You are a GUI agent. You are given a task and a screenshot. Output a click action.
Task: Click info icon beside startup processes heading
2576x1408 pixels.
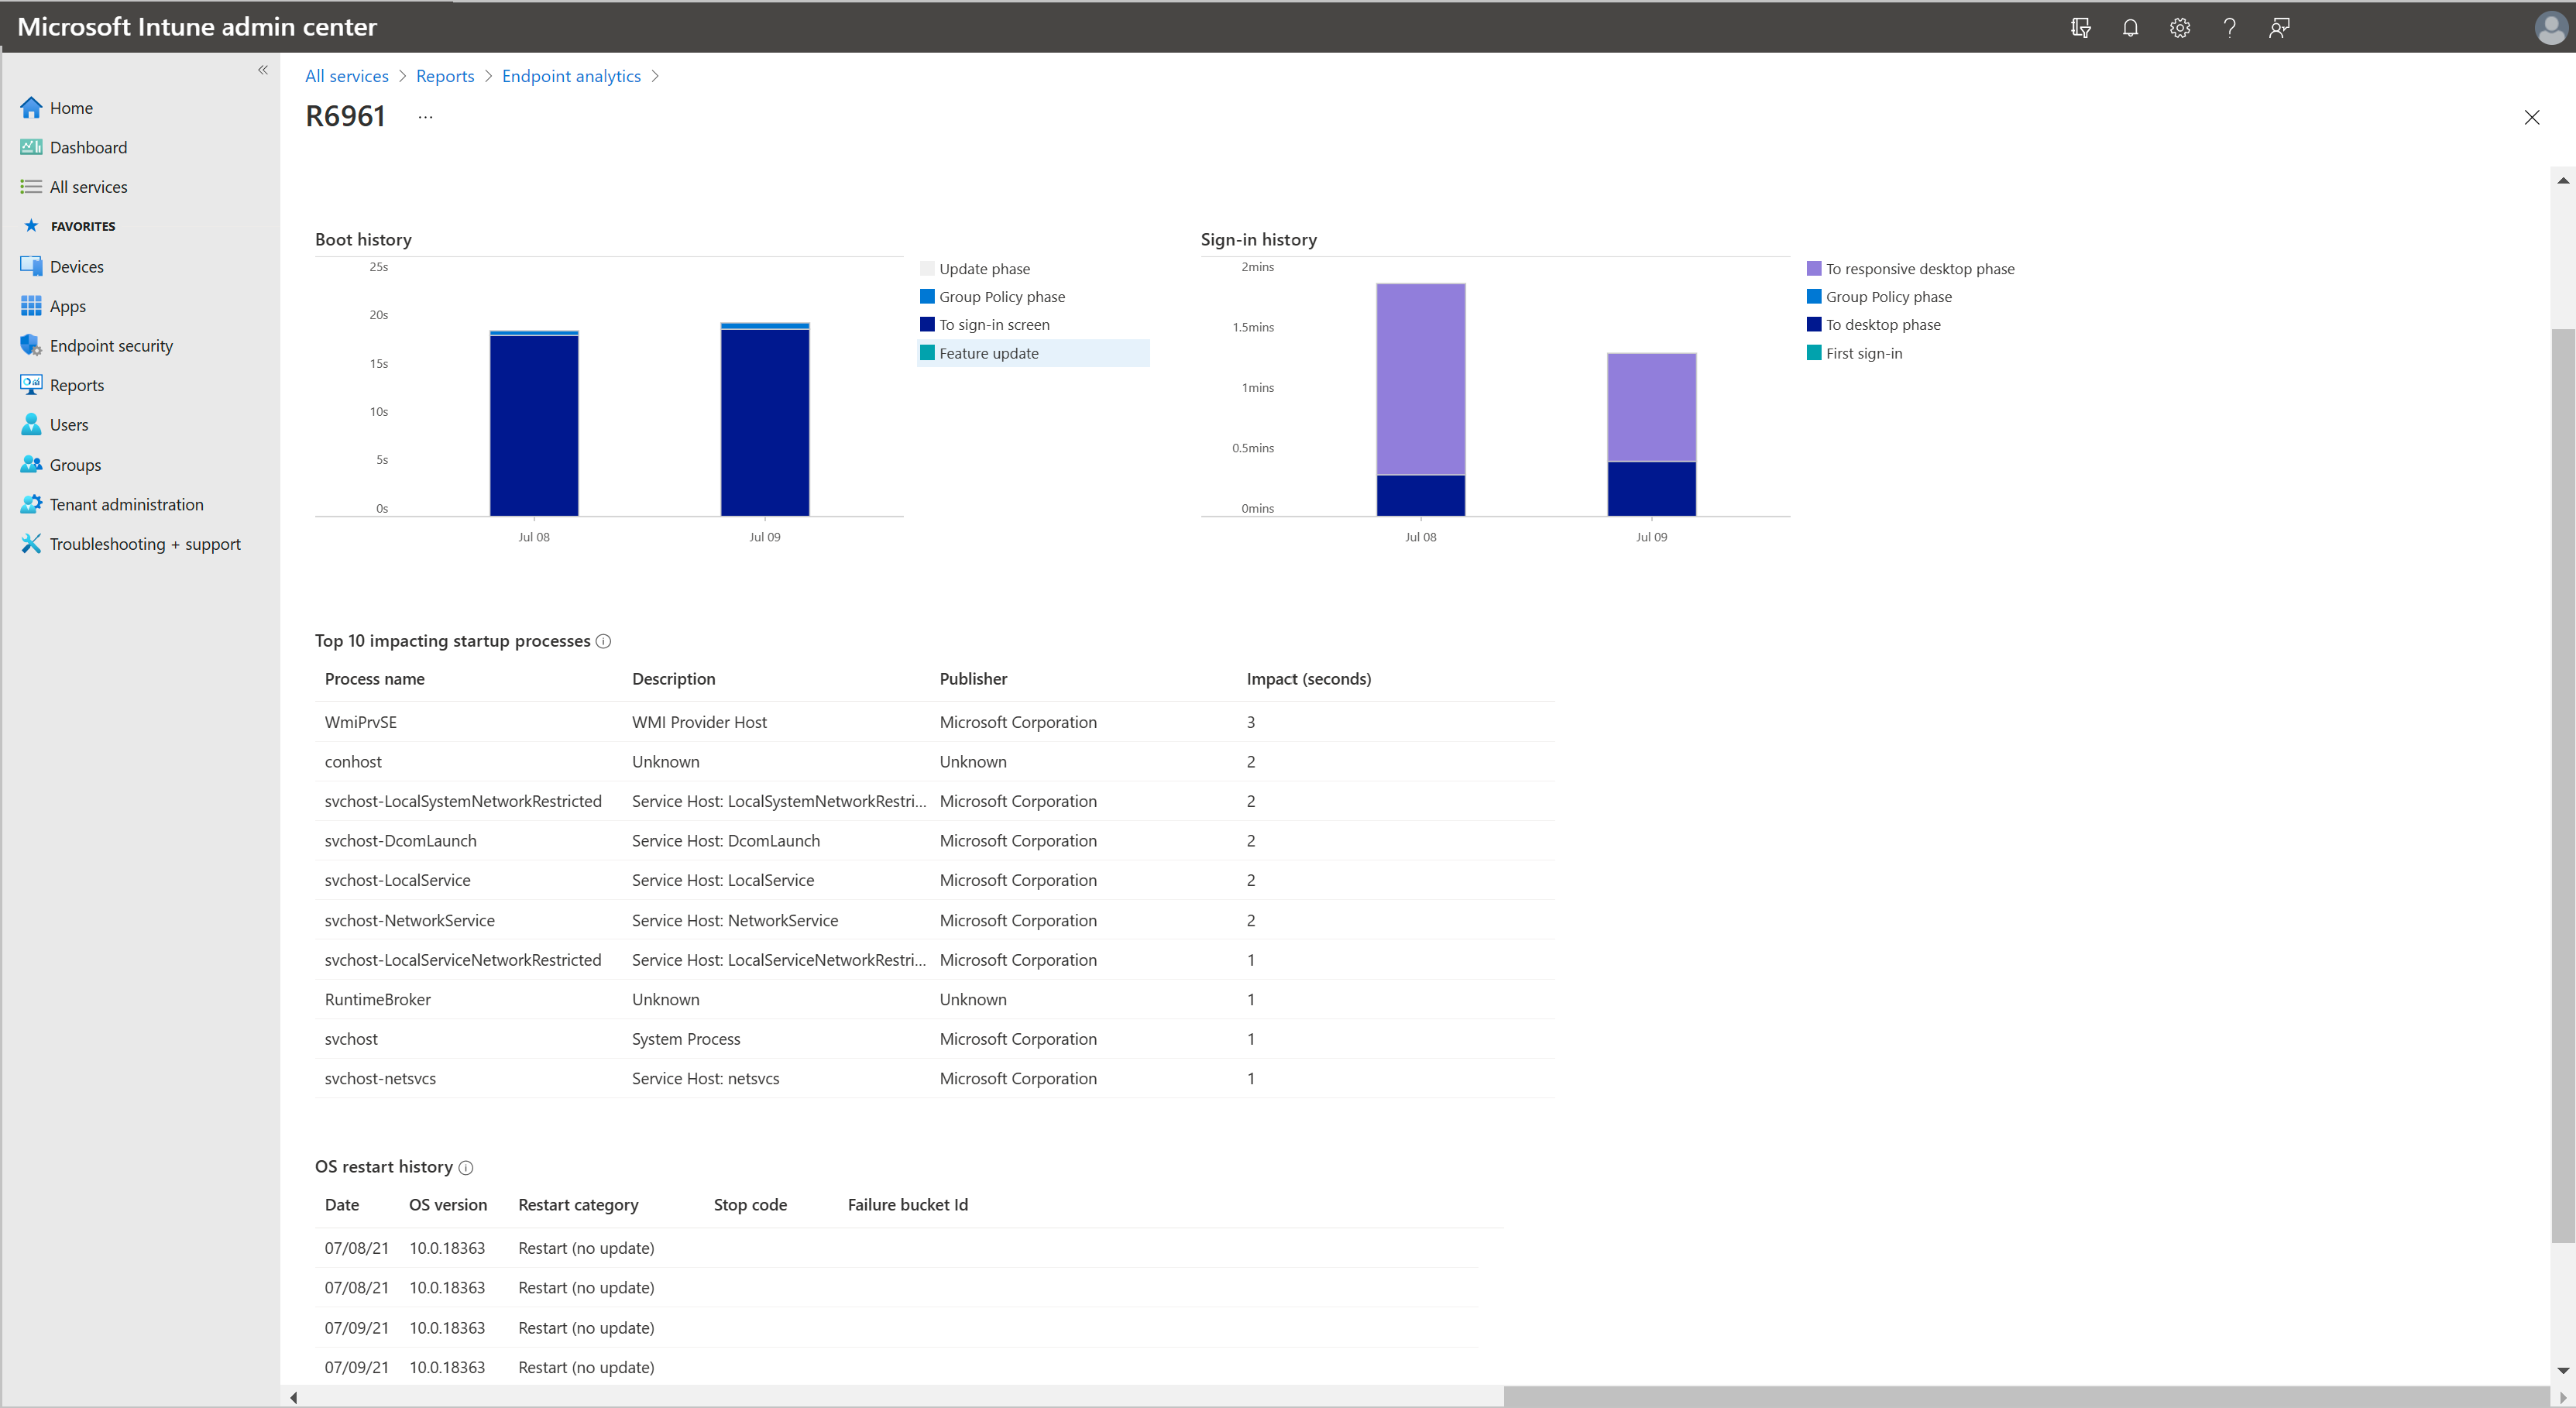(603, 641)
